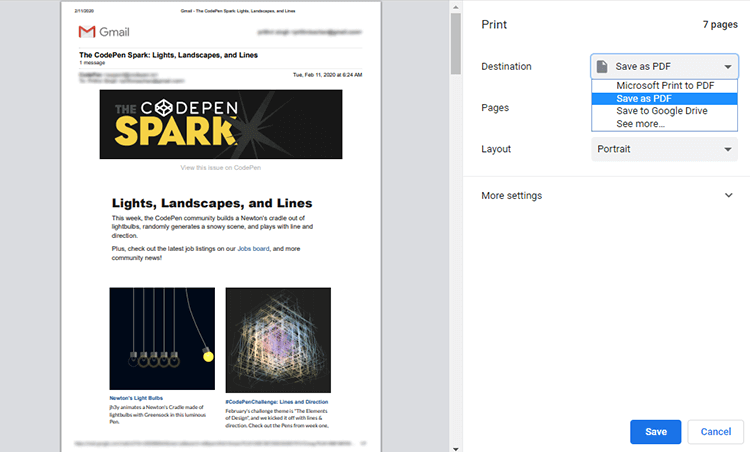Click the 7 pages count label
750x452 pixels.
pos(720,24)
